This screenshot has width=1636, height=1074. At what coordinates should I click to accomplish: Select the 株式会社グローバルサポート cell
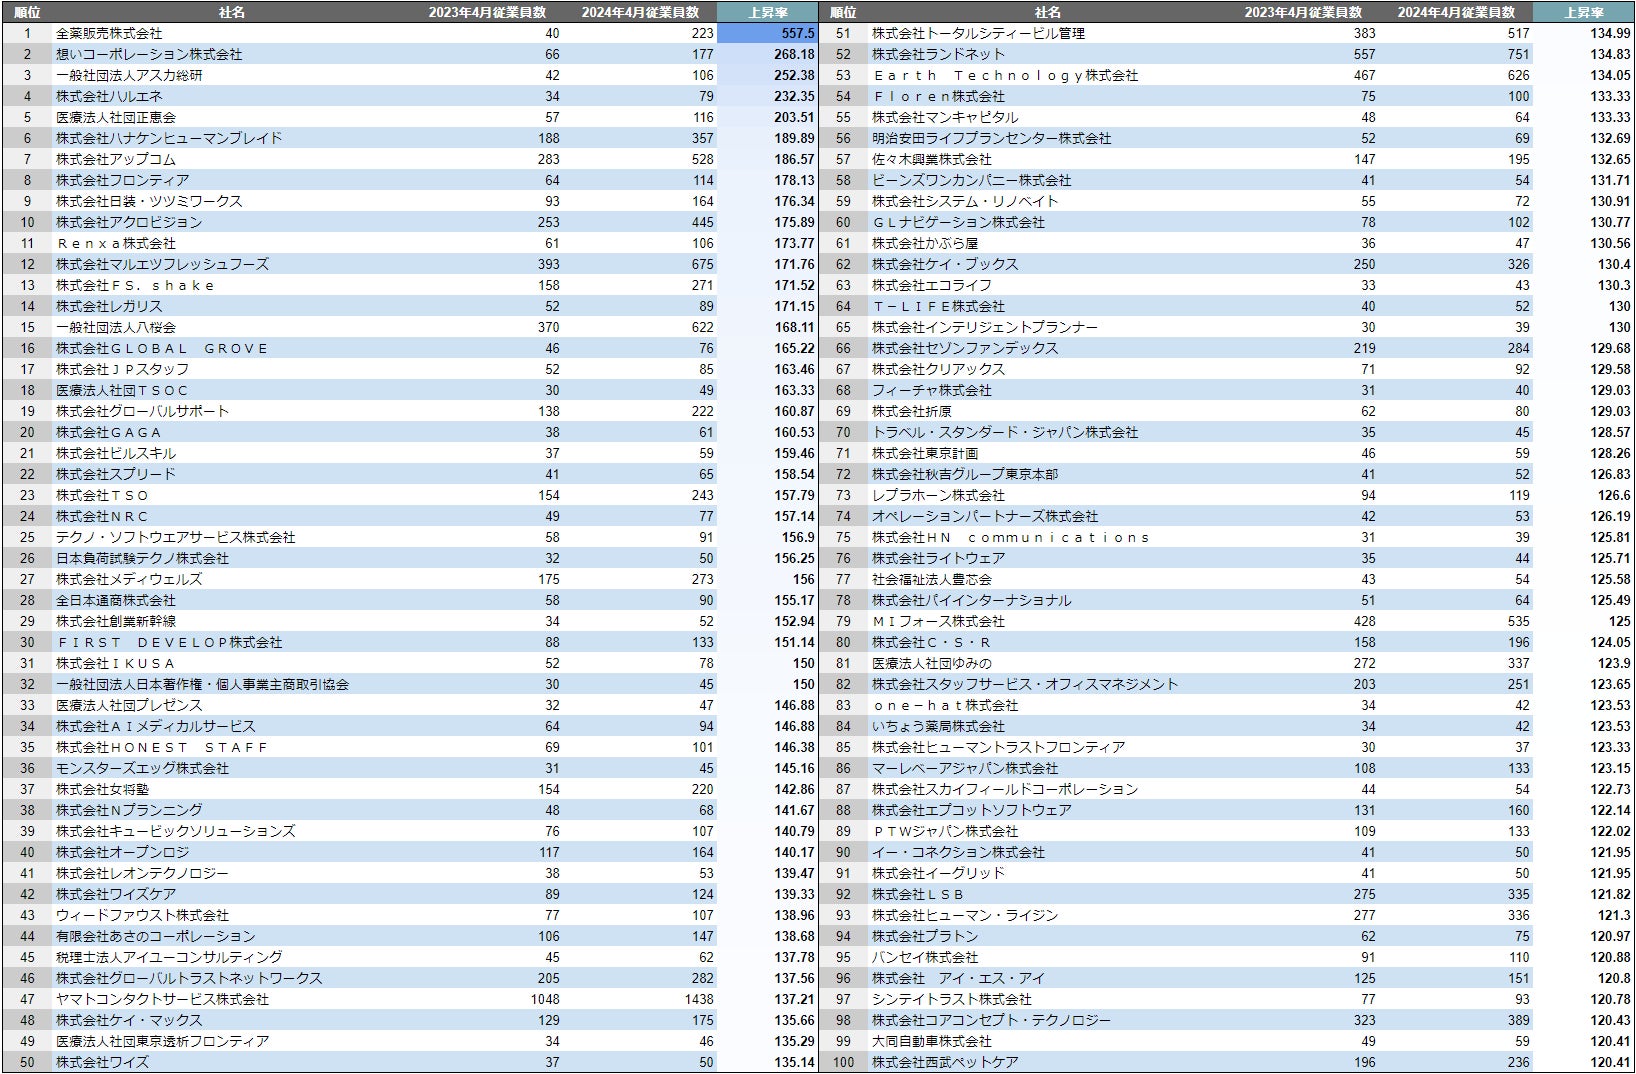[x=143, y=411]
